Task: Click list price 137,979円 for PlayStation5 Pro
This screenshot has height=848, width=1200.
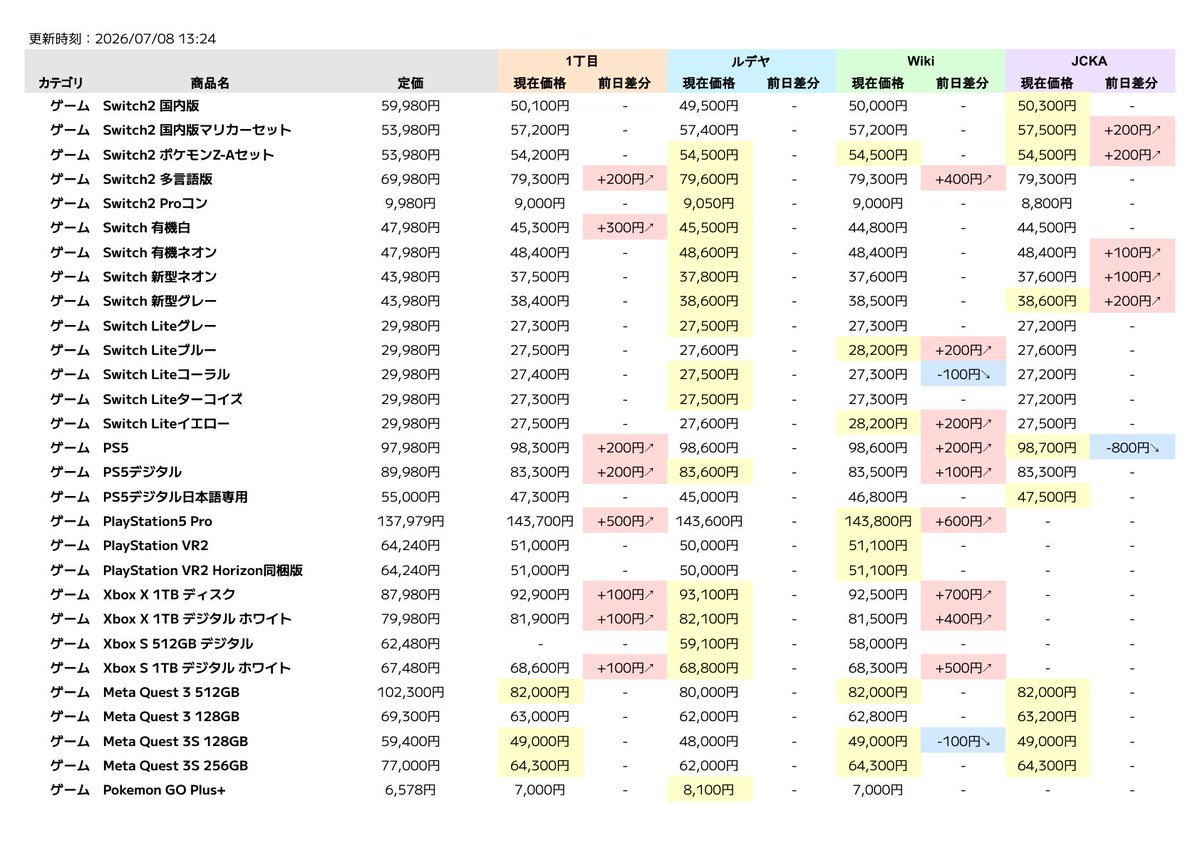Action: coord(411,521)
